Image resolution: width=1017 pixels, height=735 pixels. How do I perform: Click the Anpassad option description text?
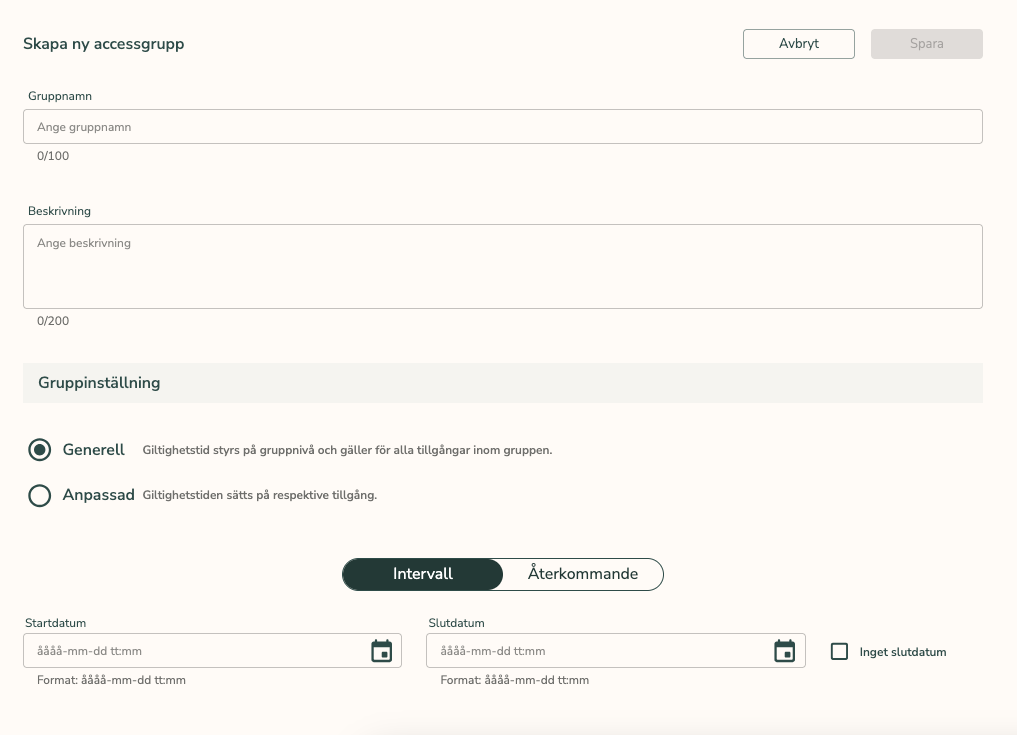260,495
